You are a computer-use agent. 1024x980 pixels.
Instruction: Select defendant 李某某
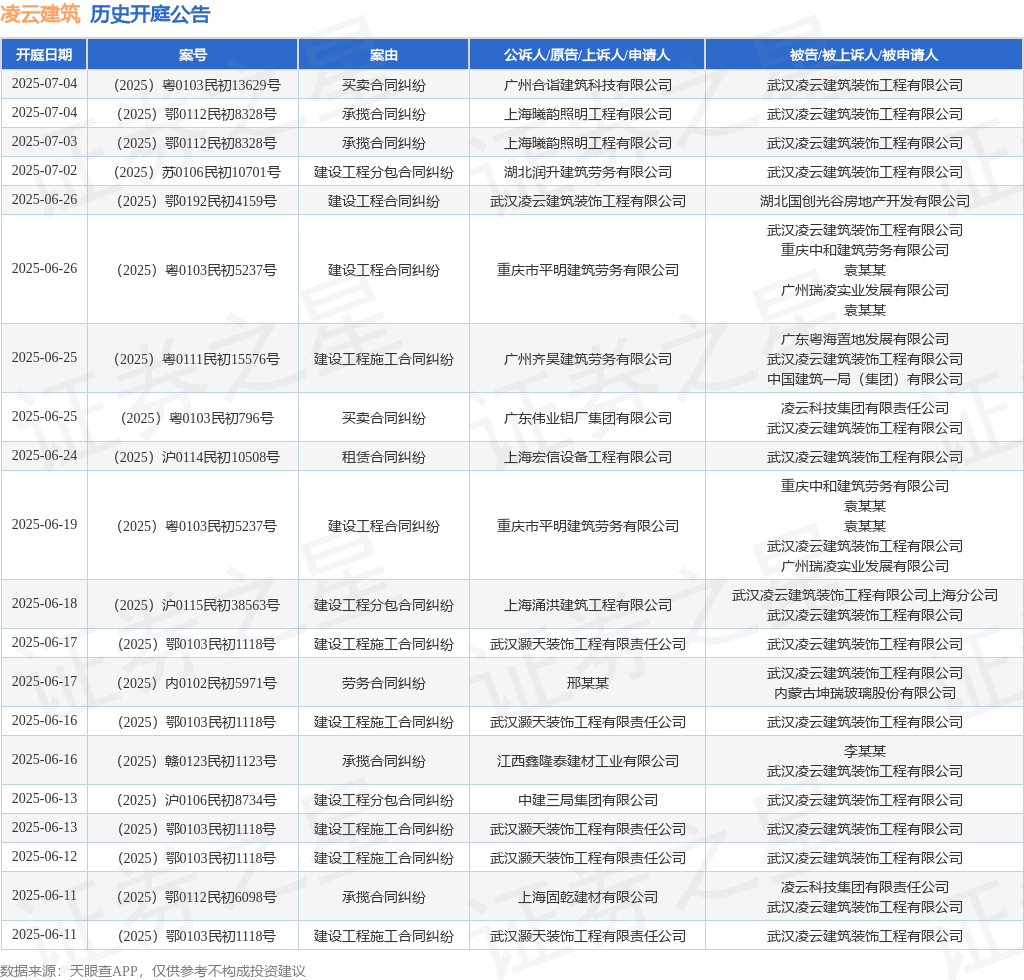coord(865,751)
